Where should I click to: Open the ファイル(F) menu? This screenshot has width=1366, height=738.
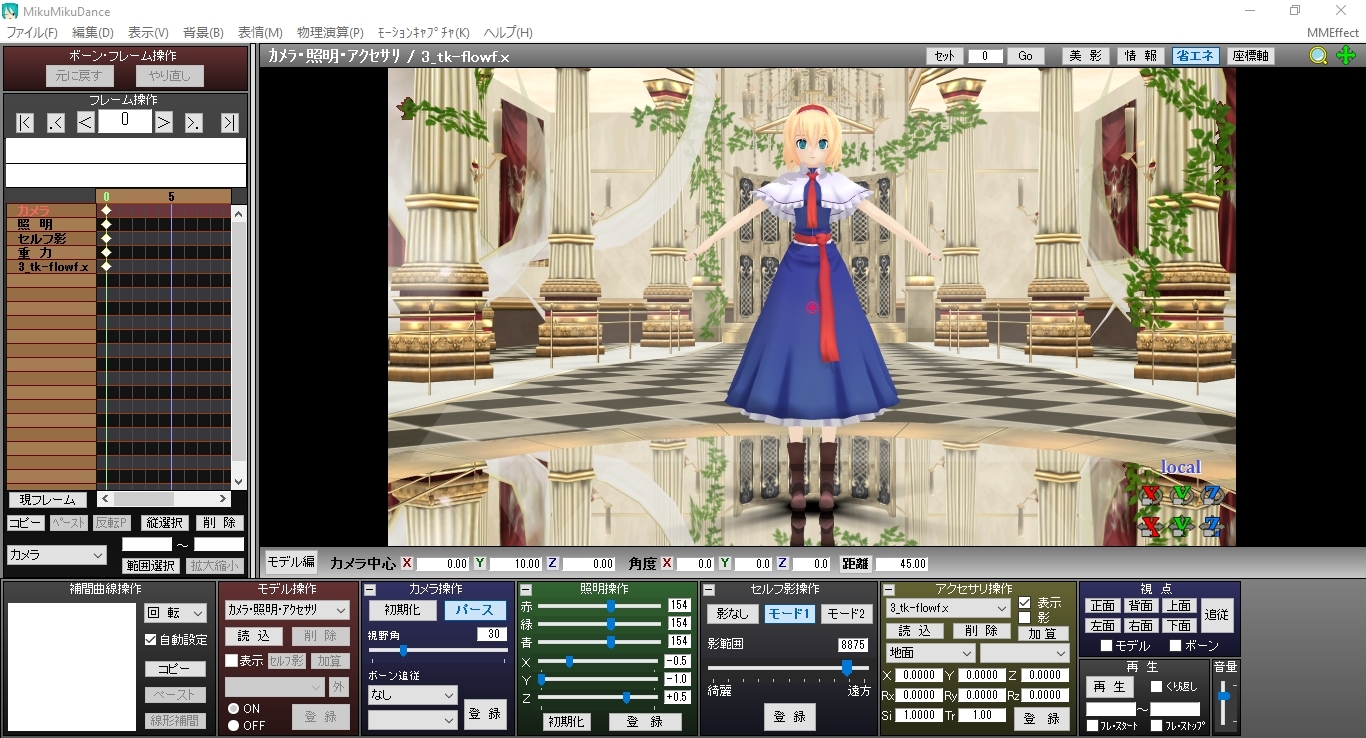(x=32, y=33)
